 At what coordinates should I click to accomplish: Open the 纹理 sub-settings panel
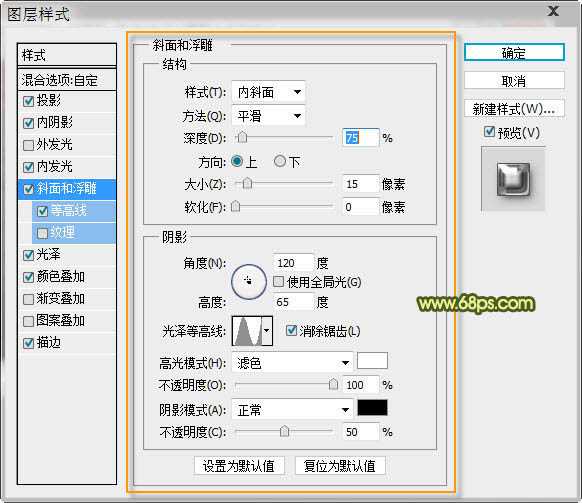63,233
